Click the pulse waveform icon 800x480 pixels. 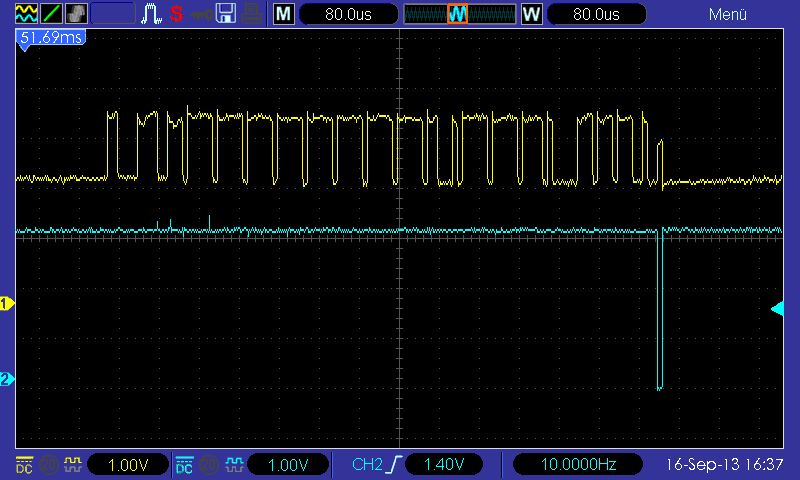152,14
